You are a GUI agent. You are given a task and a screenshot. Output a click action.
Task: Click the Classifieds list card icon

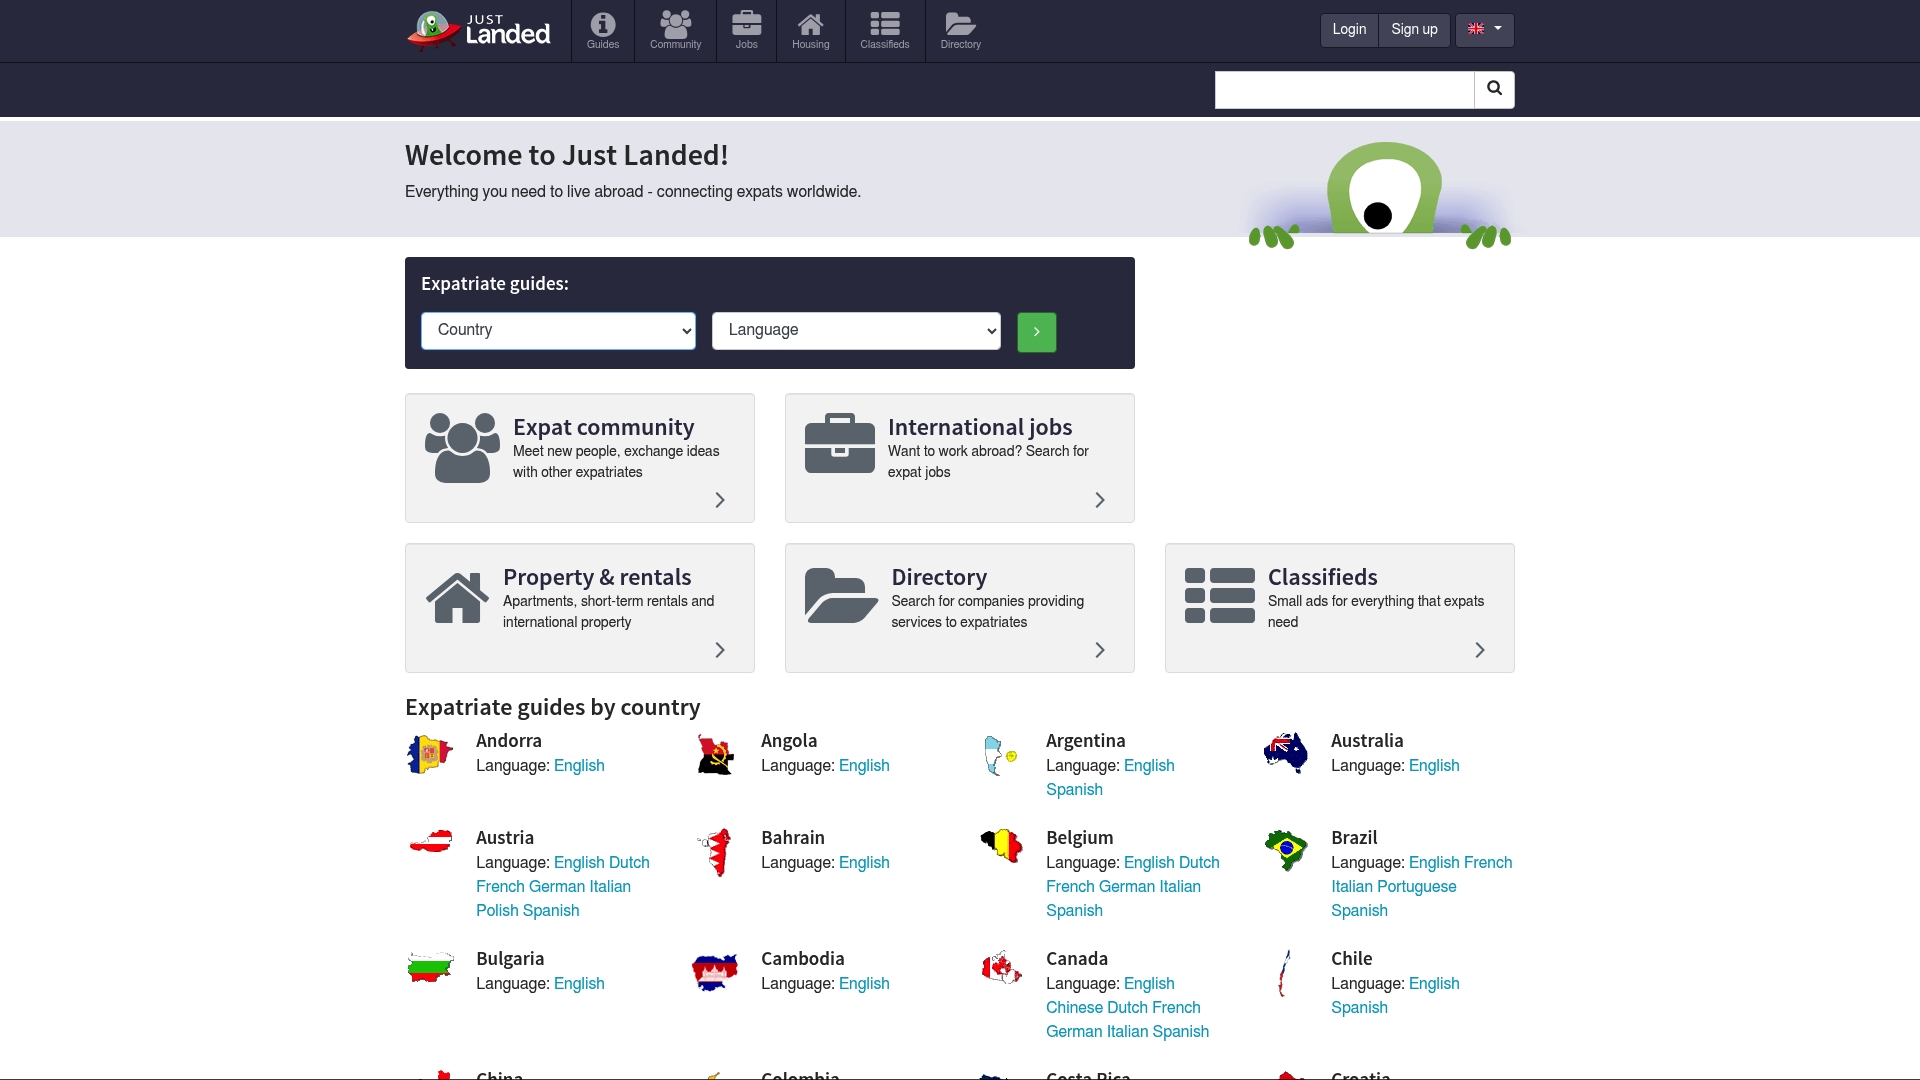pyautogui.click(x=1219, y=595)
